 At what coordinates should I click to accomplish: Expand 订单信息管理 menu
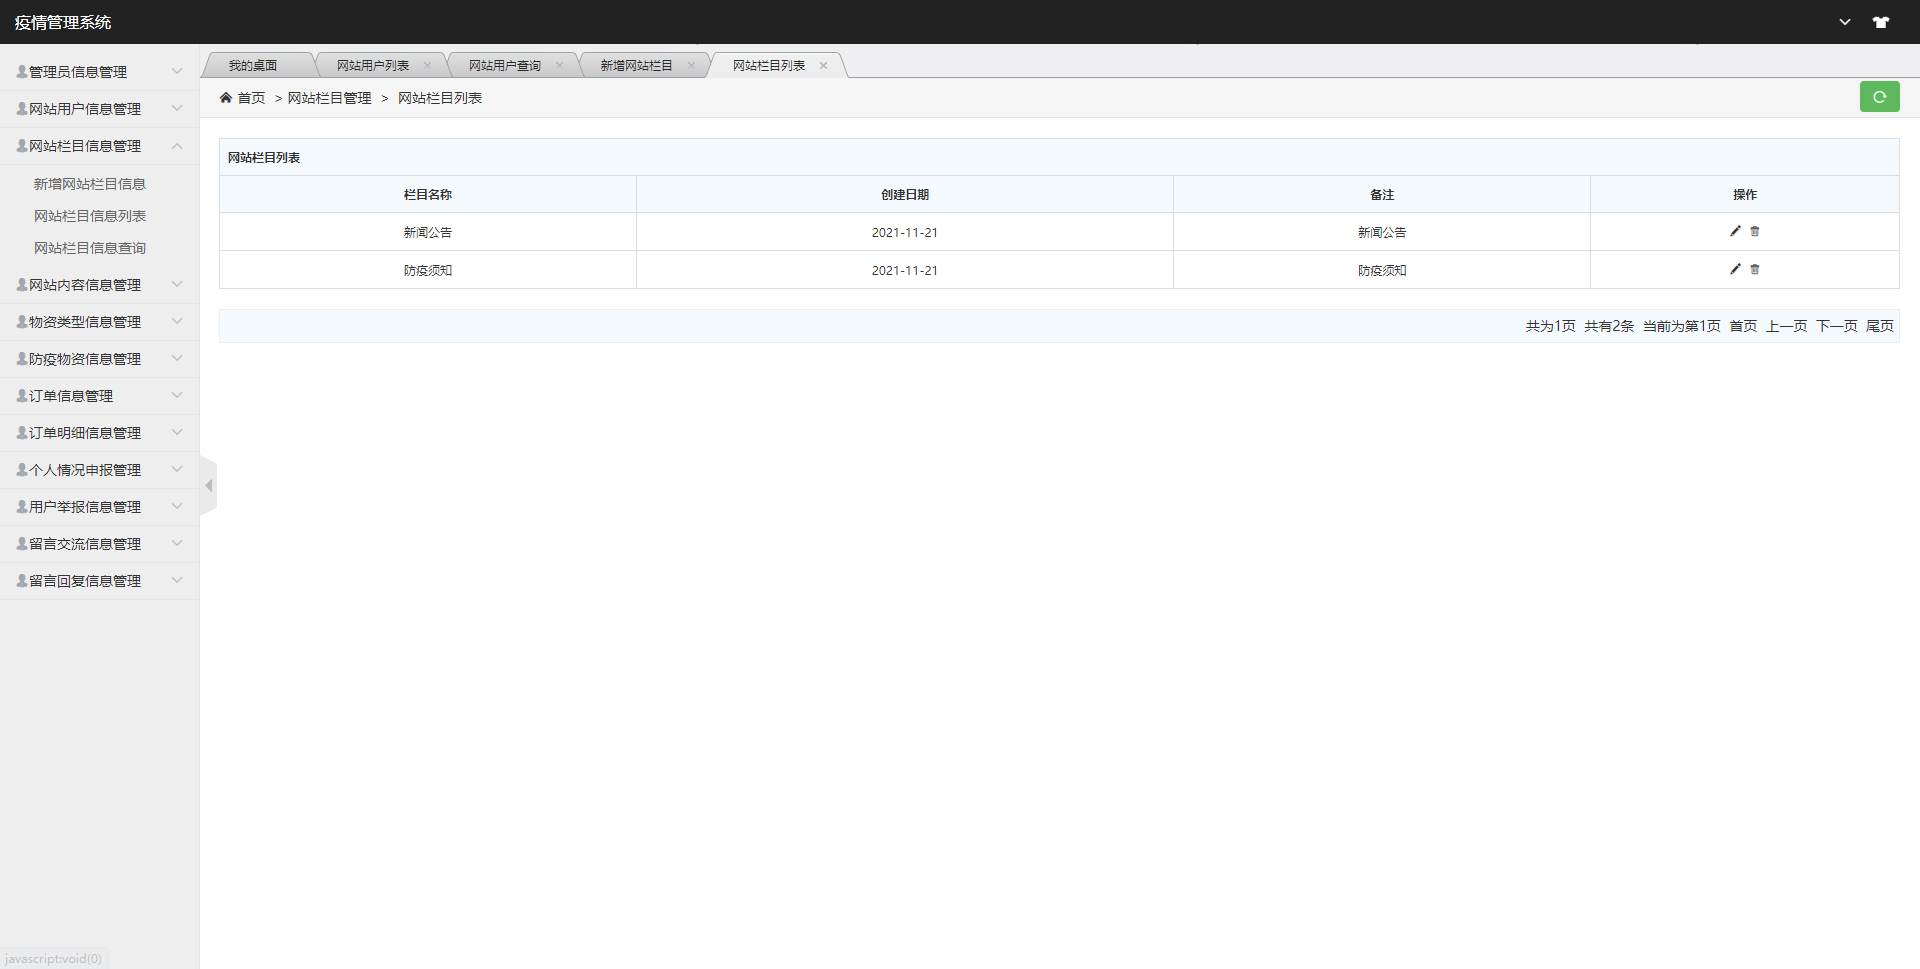(99, 396)
